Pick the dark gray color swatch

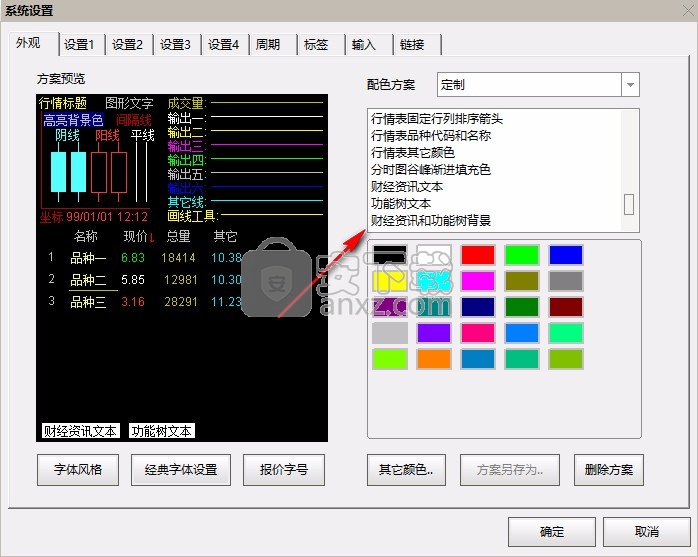566,281
